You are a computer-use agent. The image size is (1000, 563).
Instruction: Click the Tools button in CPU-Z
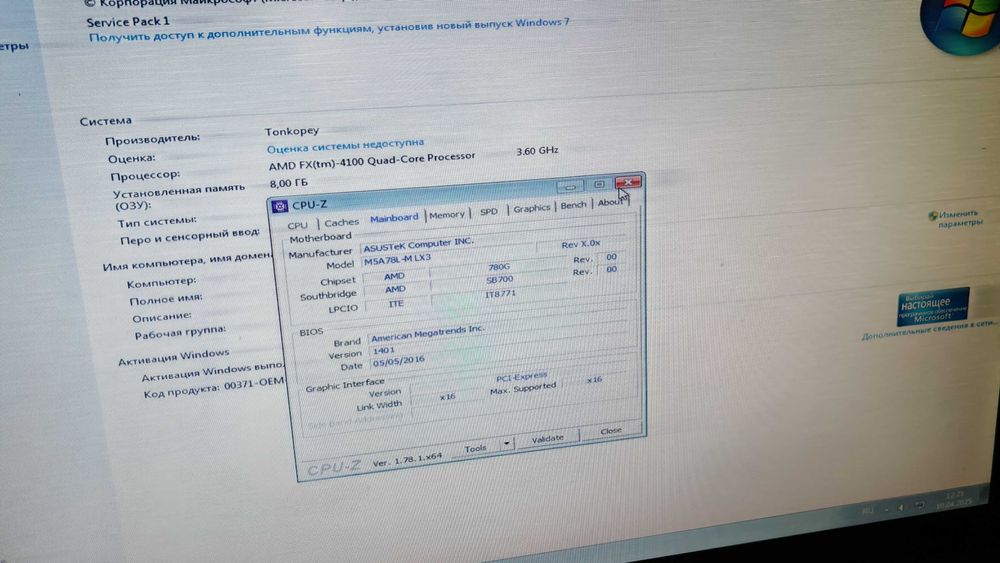tap(476, 448)
